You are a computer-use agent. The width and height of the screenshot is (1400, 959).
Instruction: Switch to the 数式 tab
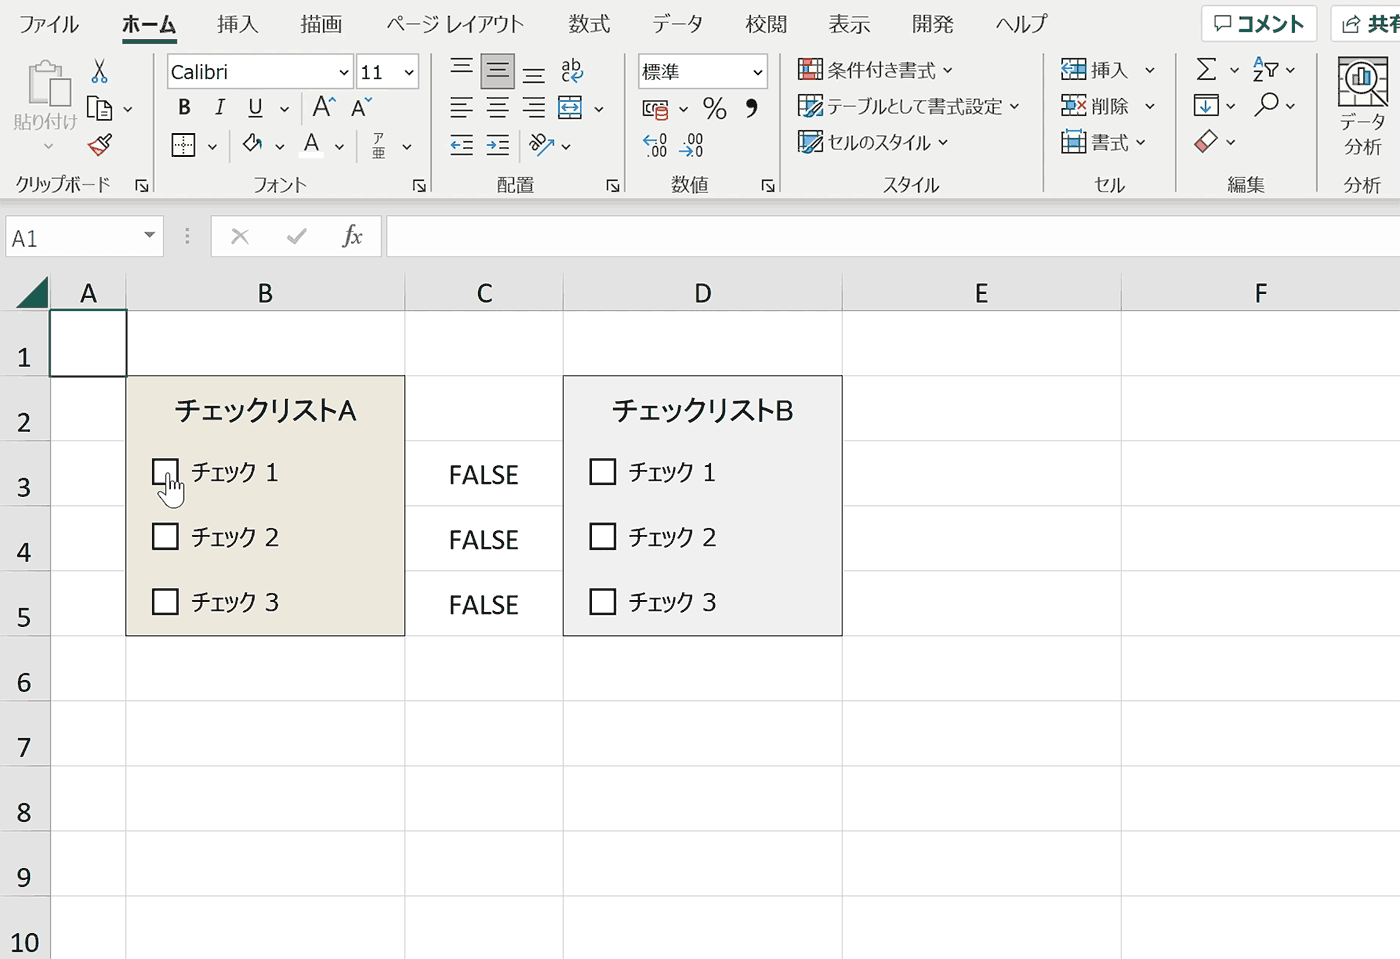(589, 24)
